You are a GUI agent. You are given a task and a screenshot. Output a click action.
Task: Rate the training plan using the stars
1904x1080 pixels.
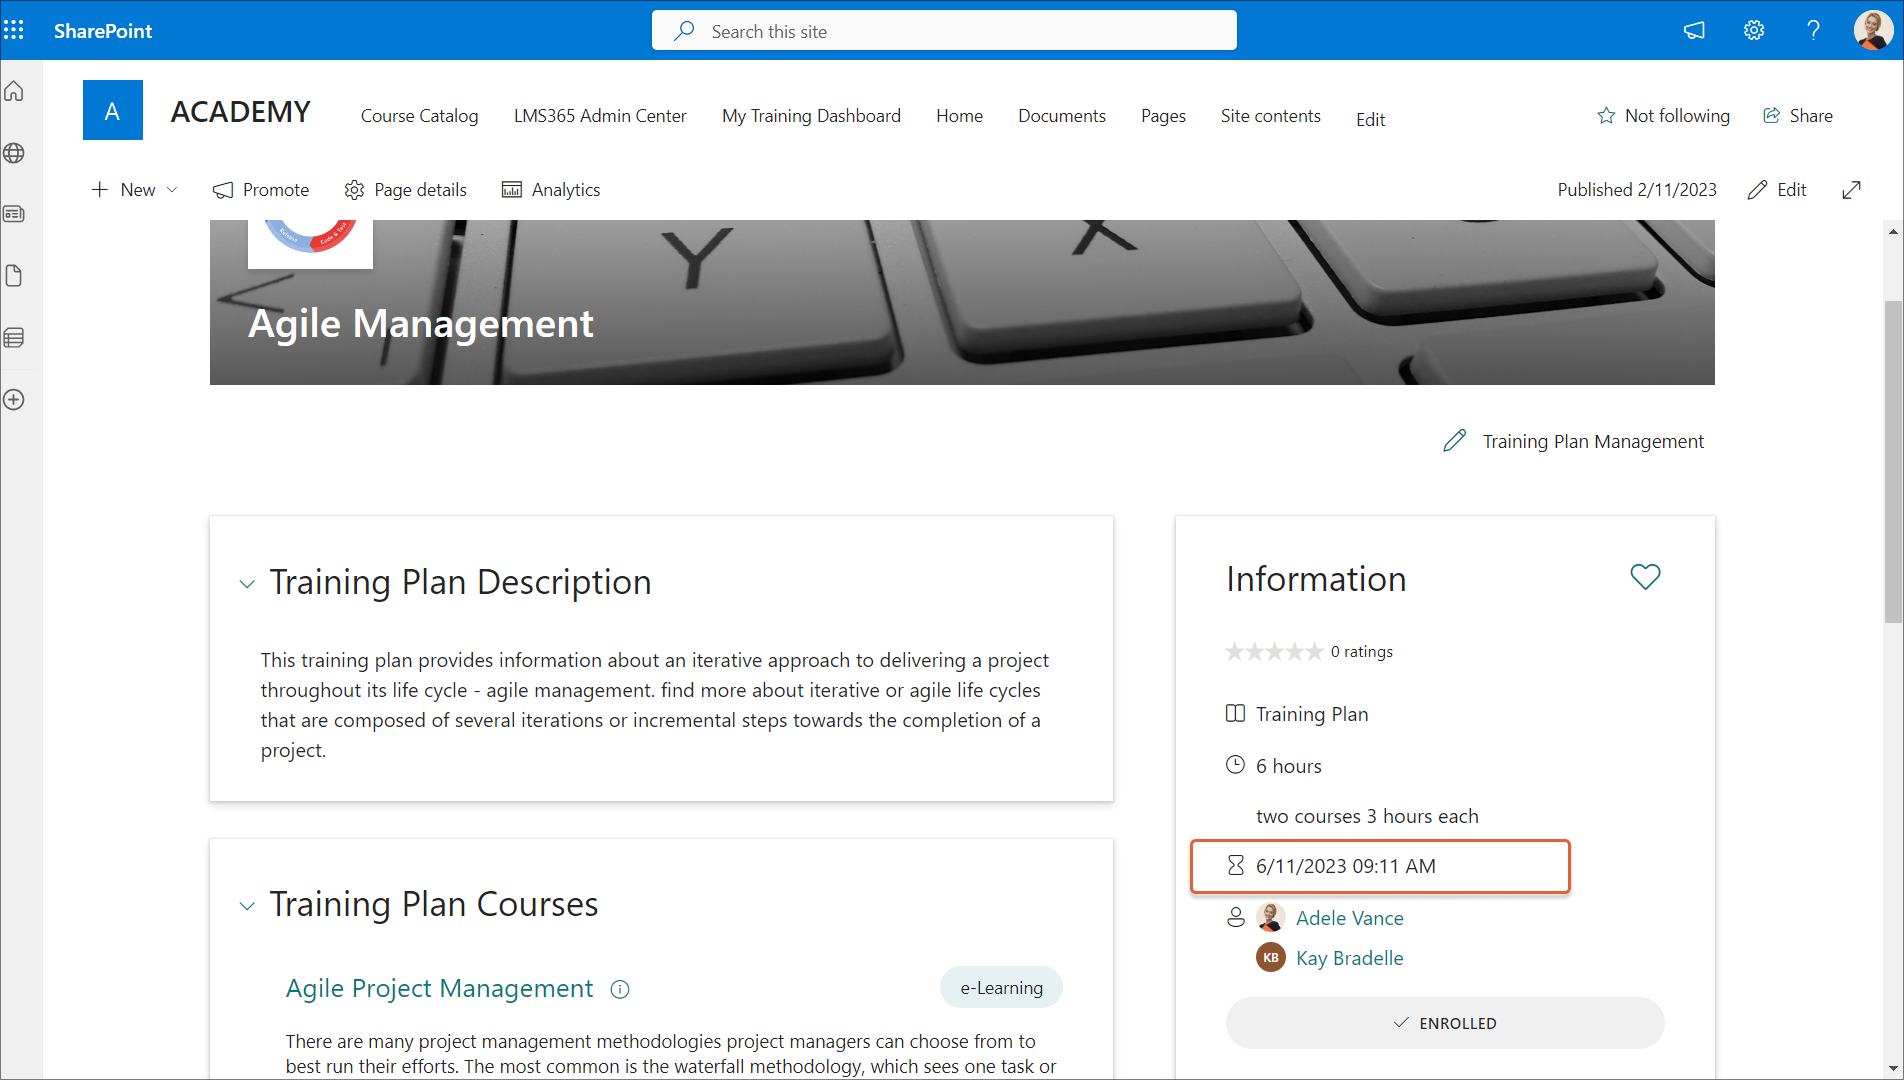coord(1274,652)
